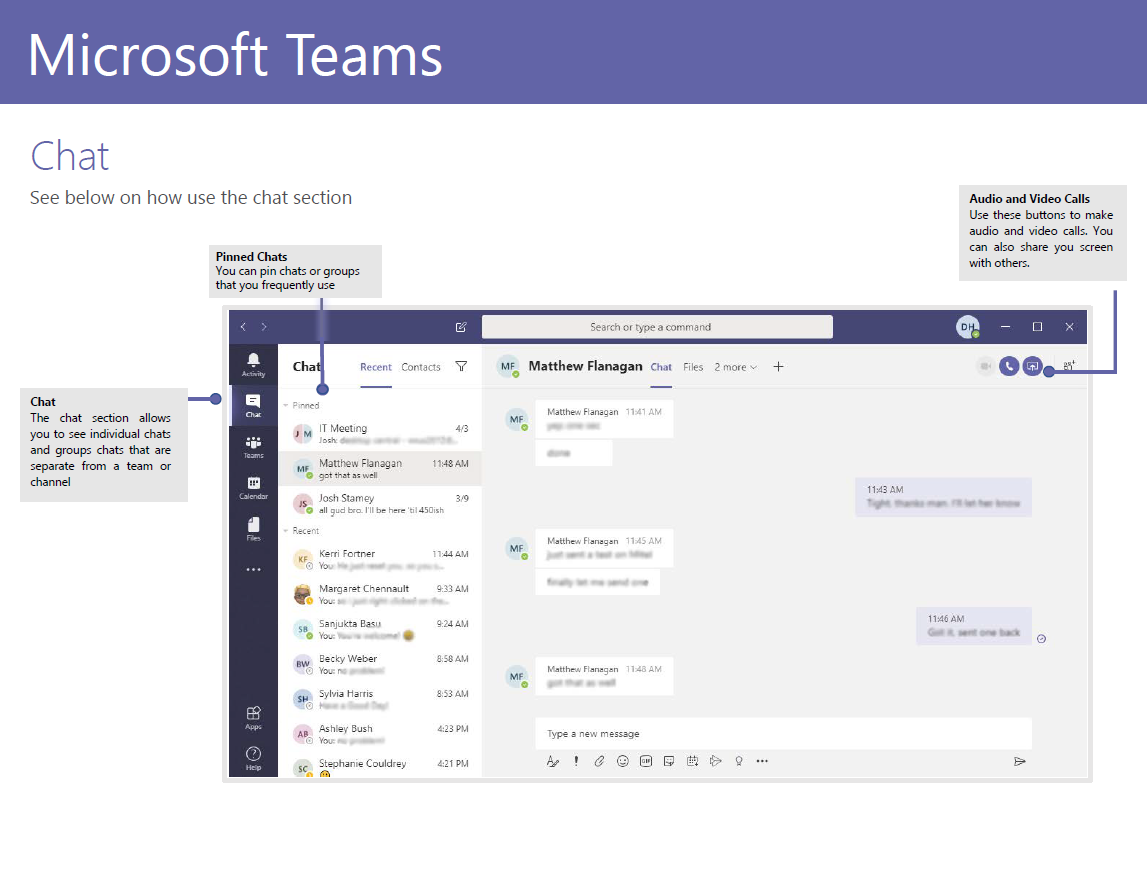Open the emoji picker
Image resolution: width=1147 pixels, height=884 pixels.
pos(623,761)
